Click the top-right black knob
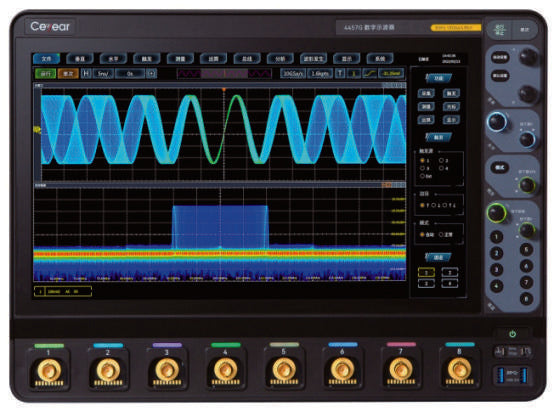Image resolution: width=554 pixels, height=411 pixels. coord(528,57)
